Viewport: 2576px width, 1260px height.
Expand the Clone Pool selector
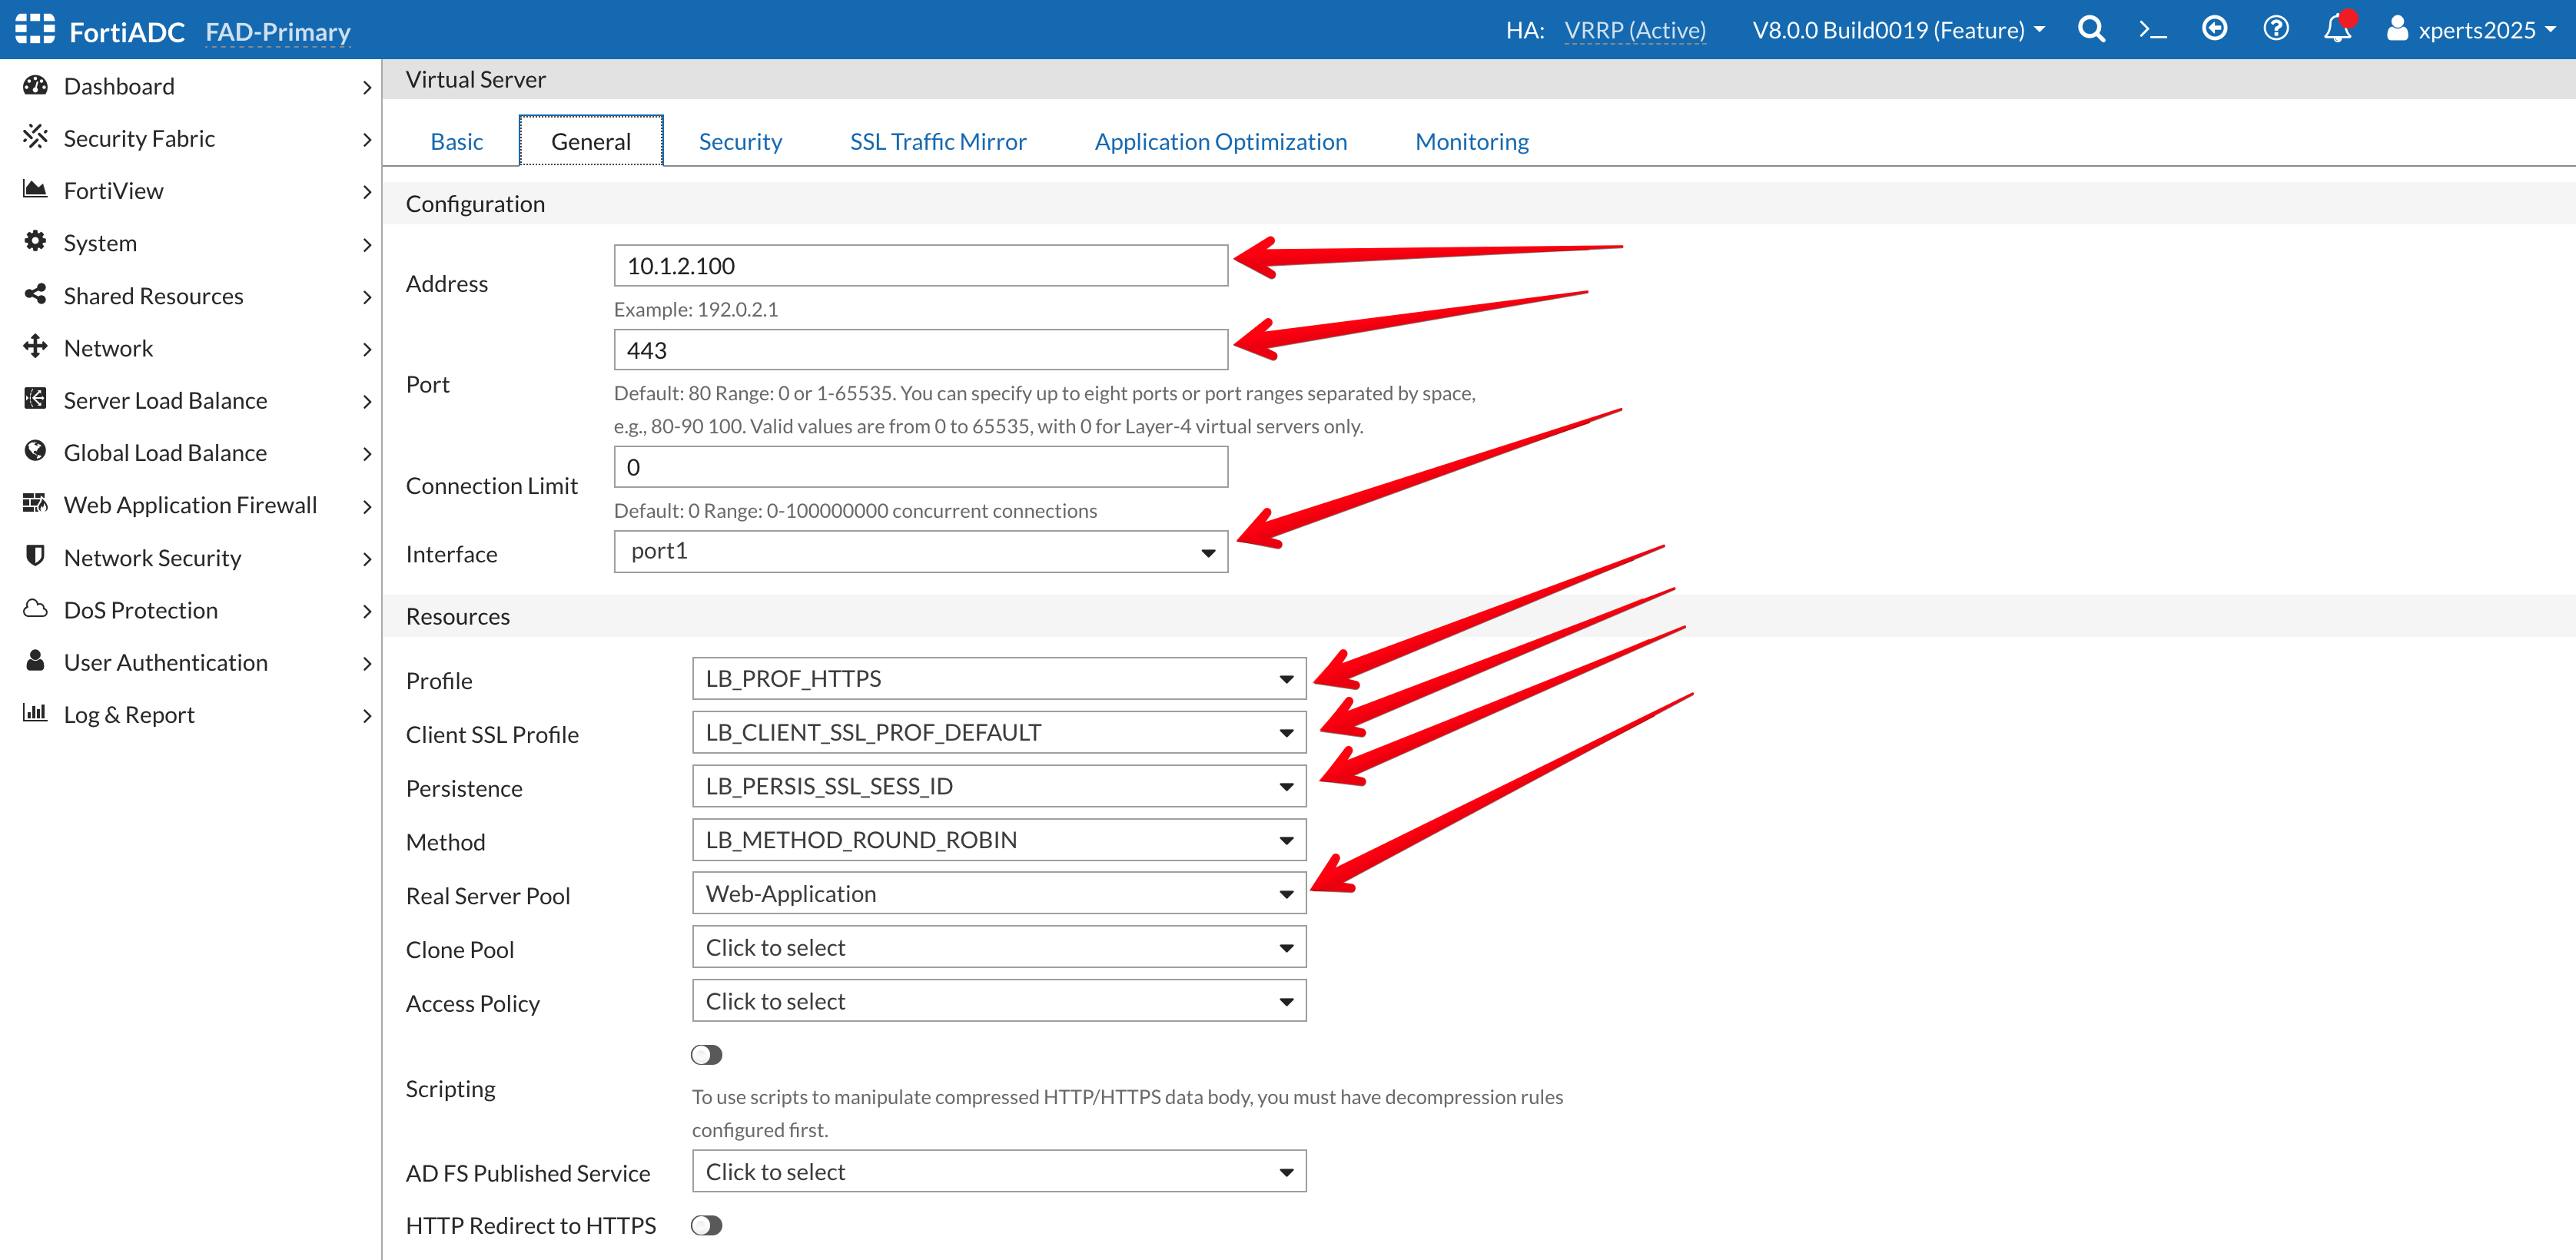click(x=998, y=947)
